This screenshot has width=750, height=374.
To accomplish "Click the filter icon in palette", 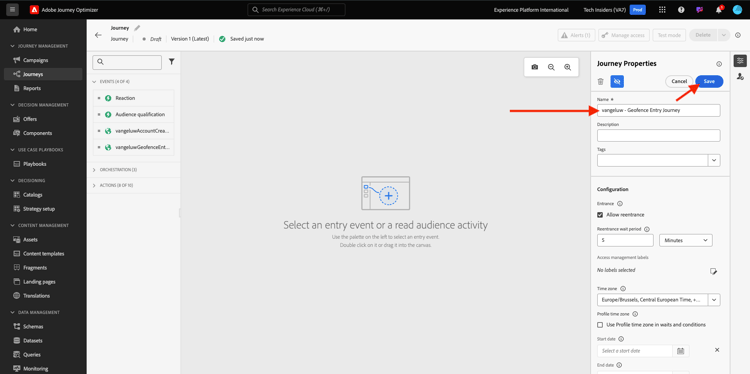I will click(x=172, y=62).
